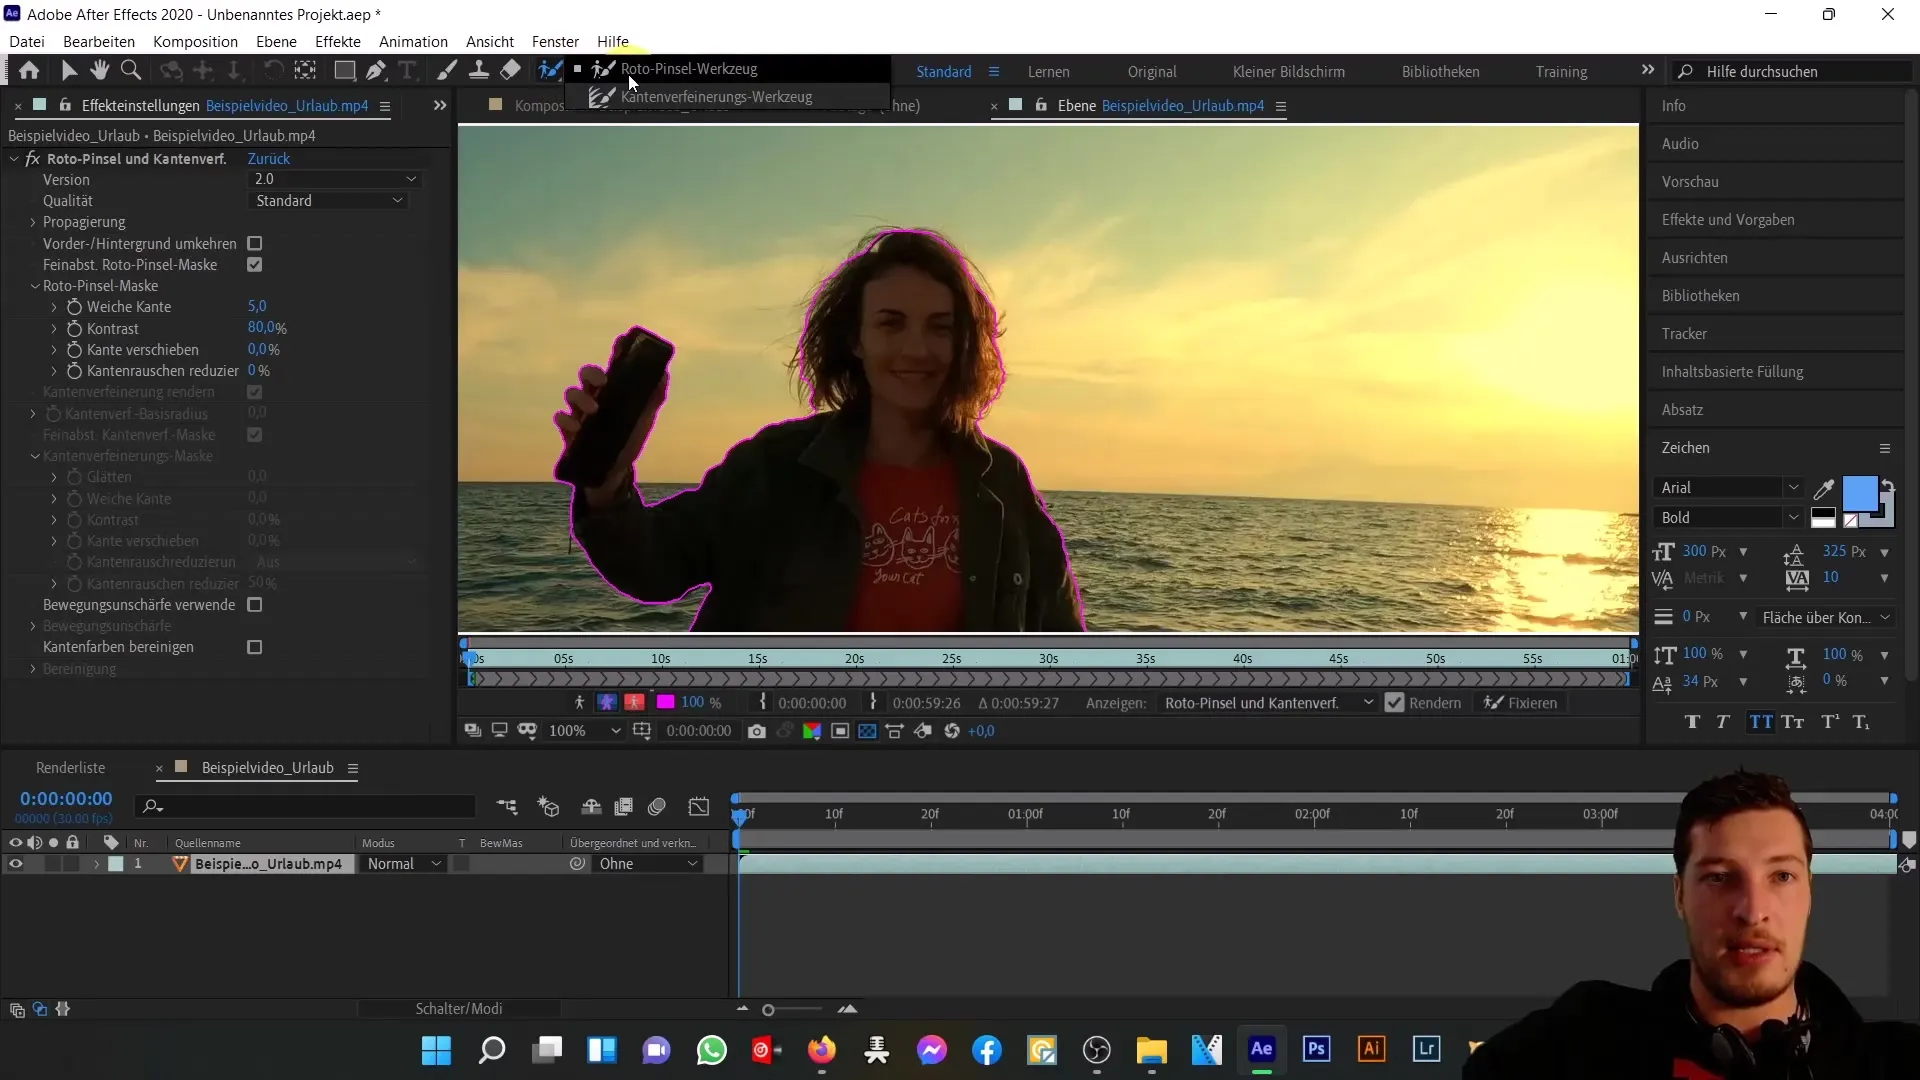The width and height of the screenshot is (1920, 1080).
Task: Select the Eraser tool
Action: pos(510,70)
